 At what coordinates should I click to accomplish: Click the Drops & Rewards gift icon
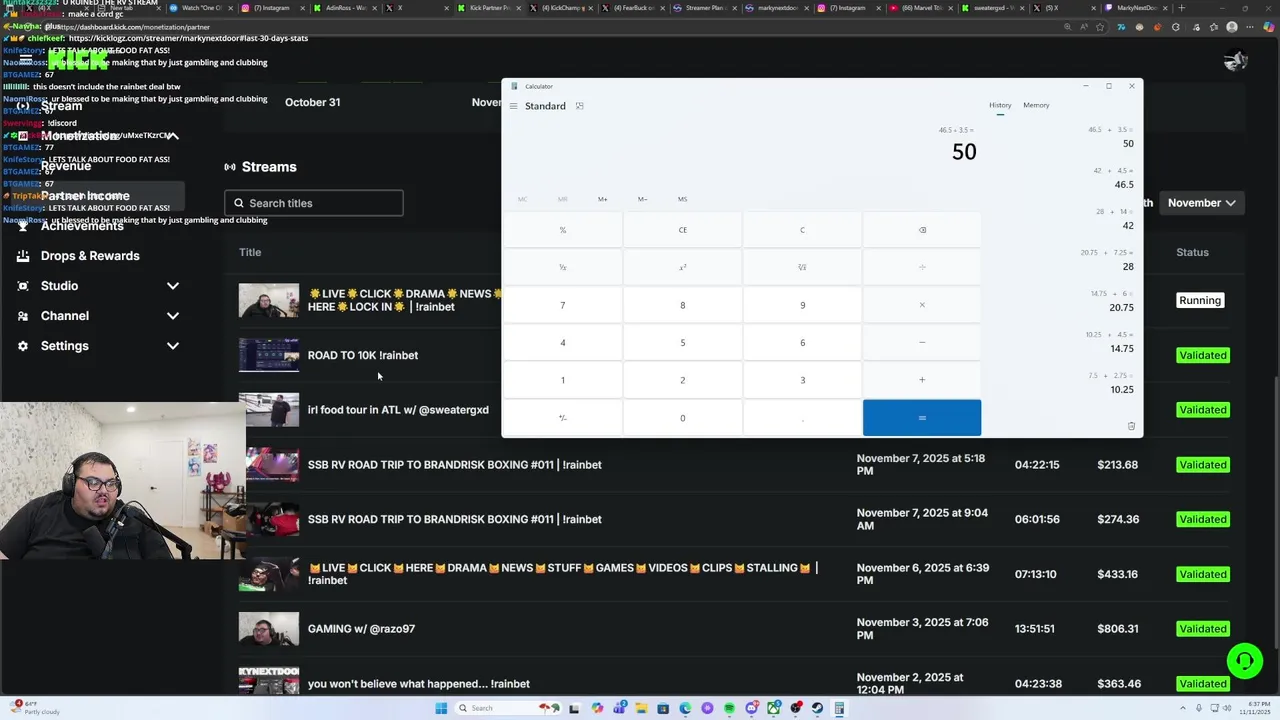[x=23, y=256]
